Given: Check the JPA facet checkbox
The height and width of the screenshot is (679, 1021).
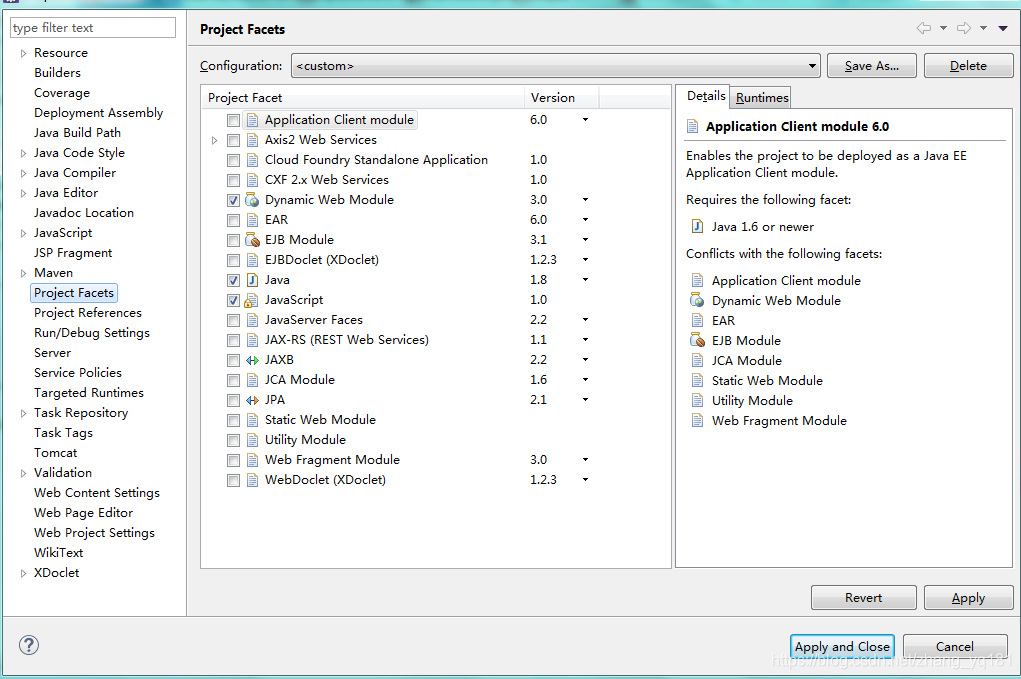Looking at the screenshot, I should pos(233,400).
